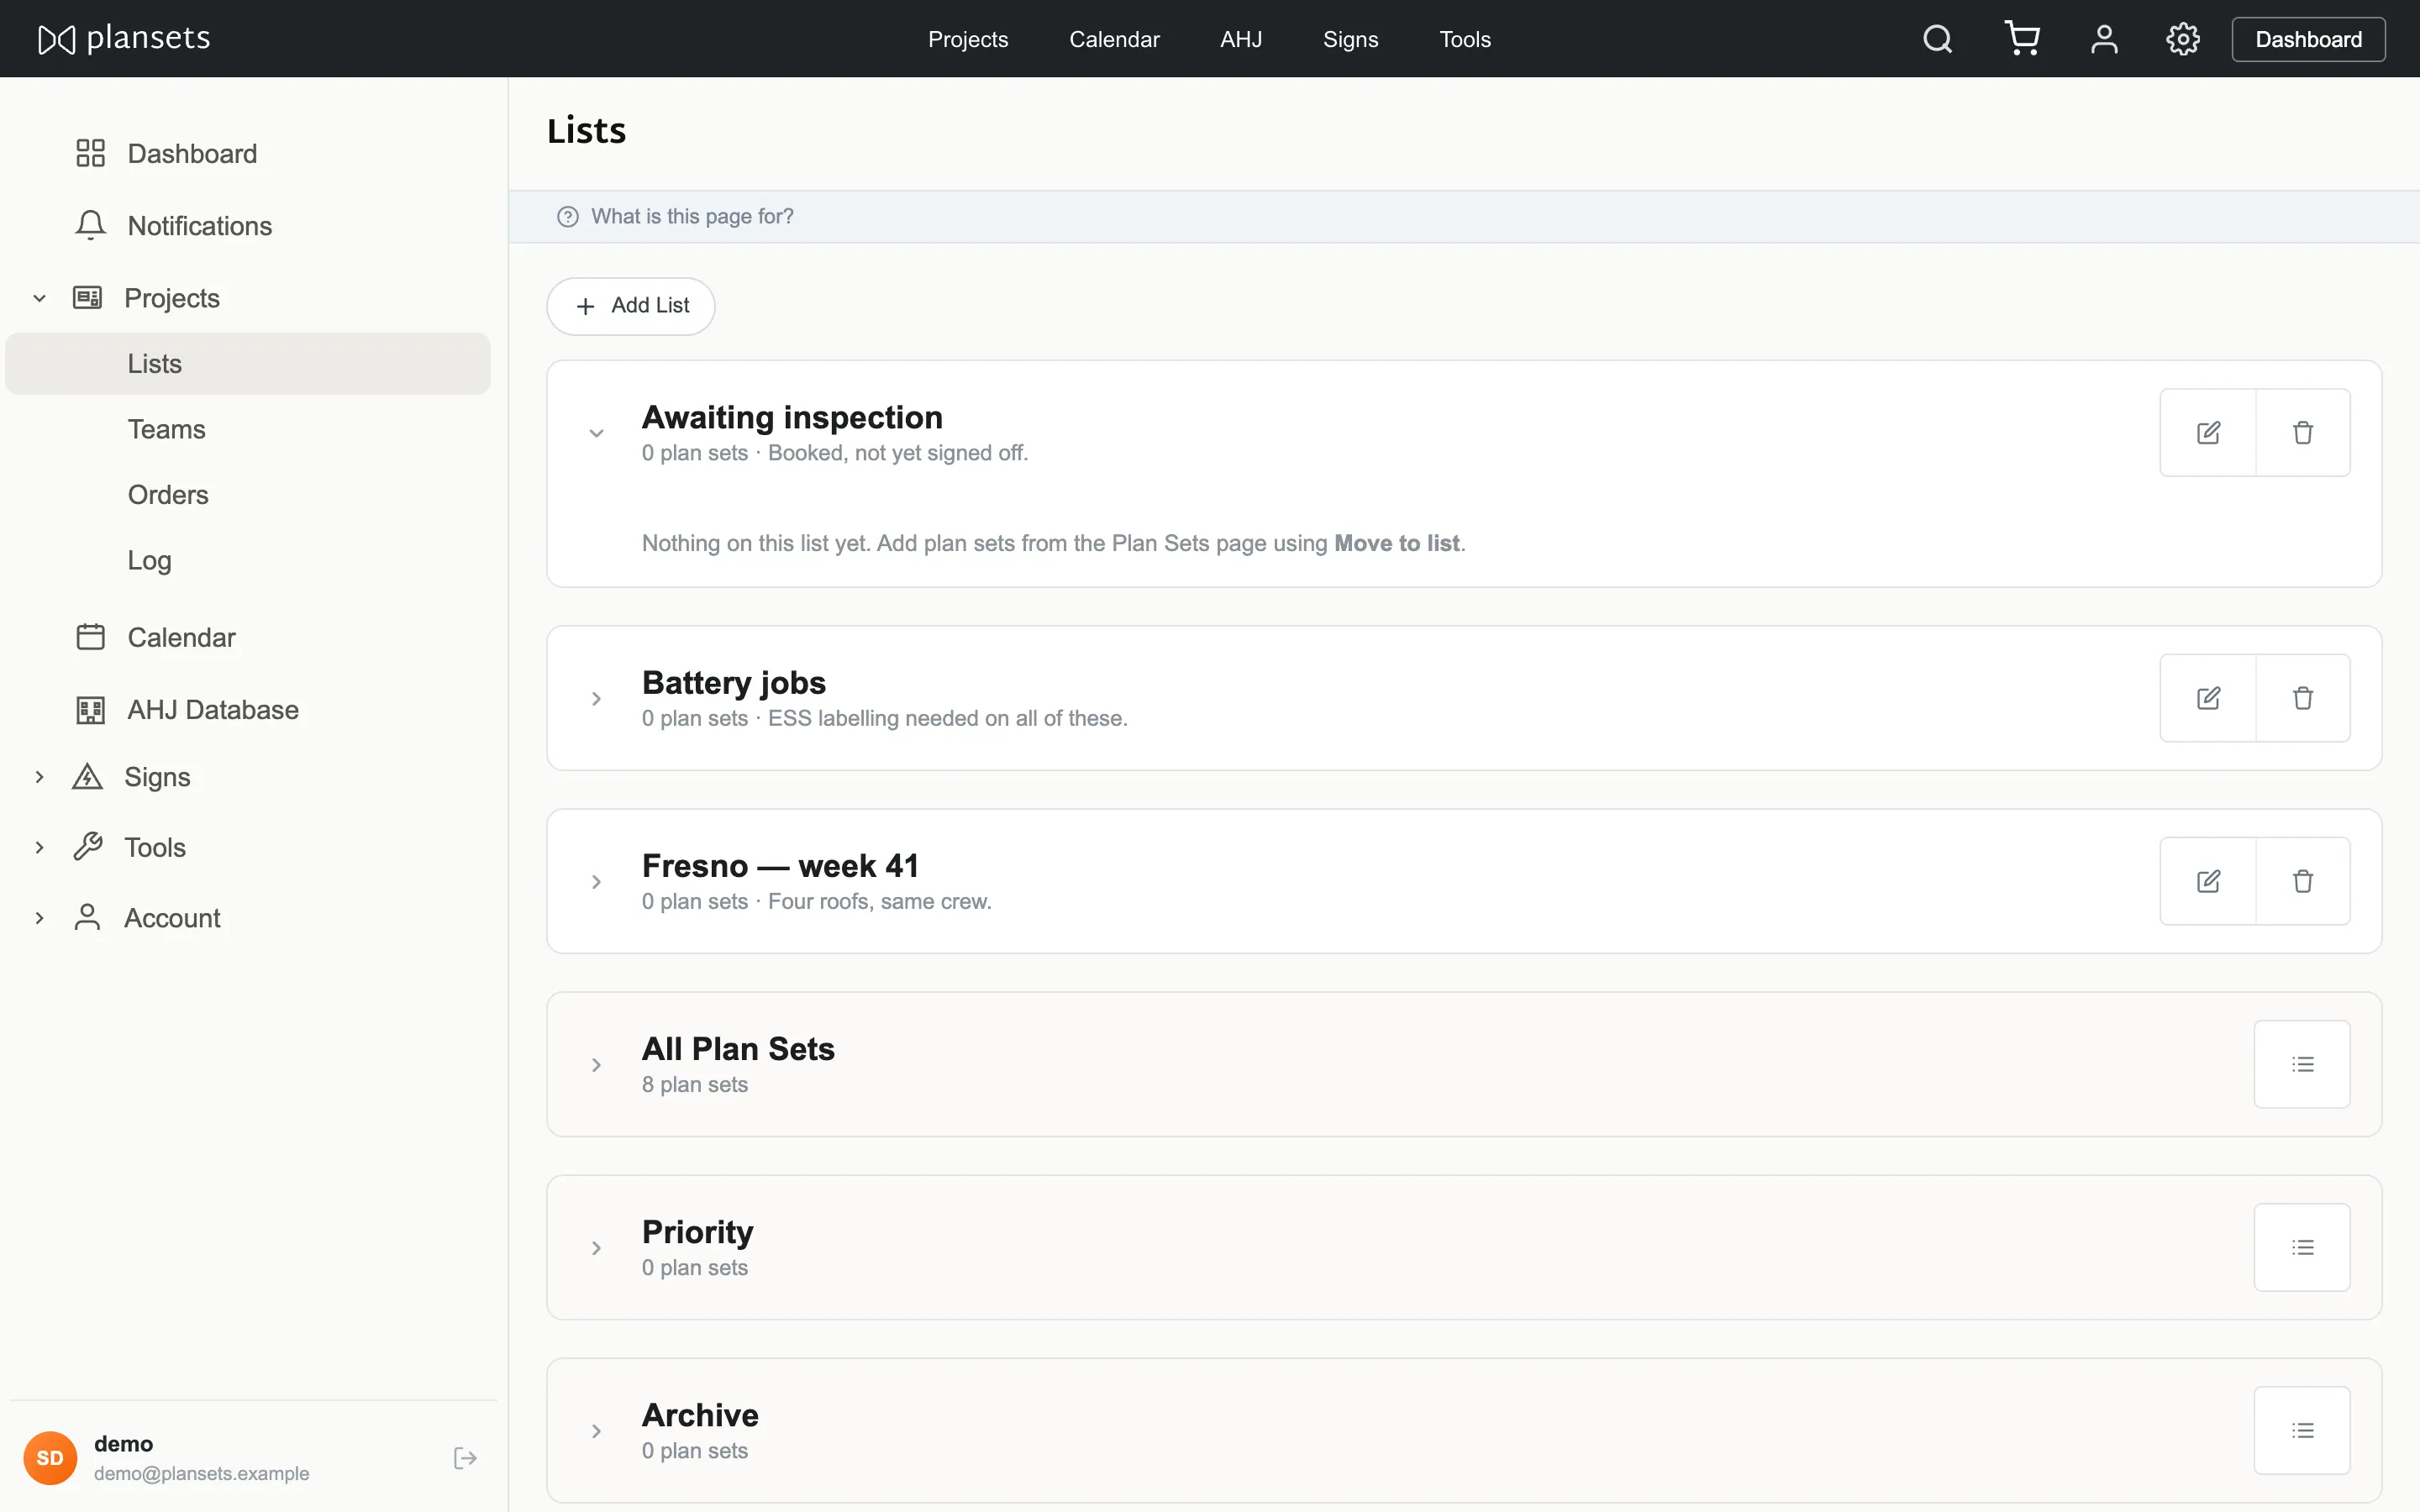Delete the Battery jobs list
Screen dimensions: 2420x1512
click(x=2303, y=698)
